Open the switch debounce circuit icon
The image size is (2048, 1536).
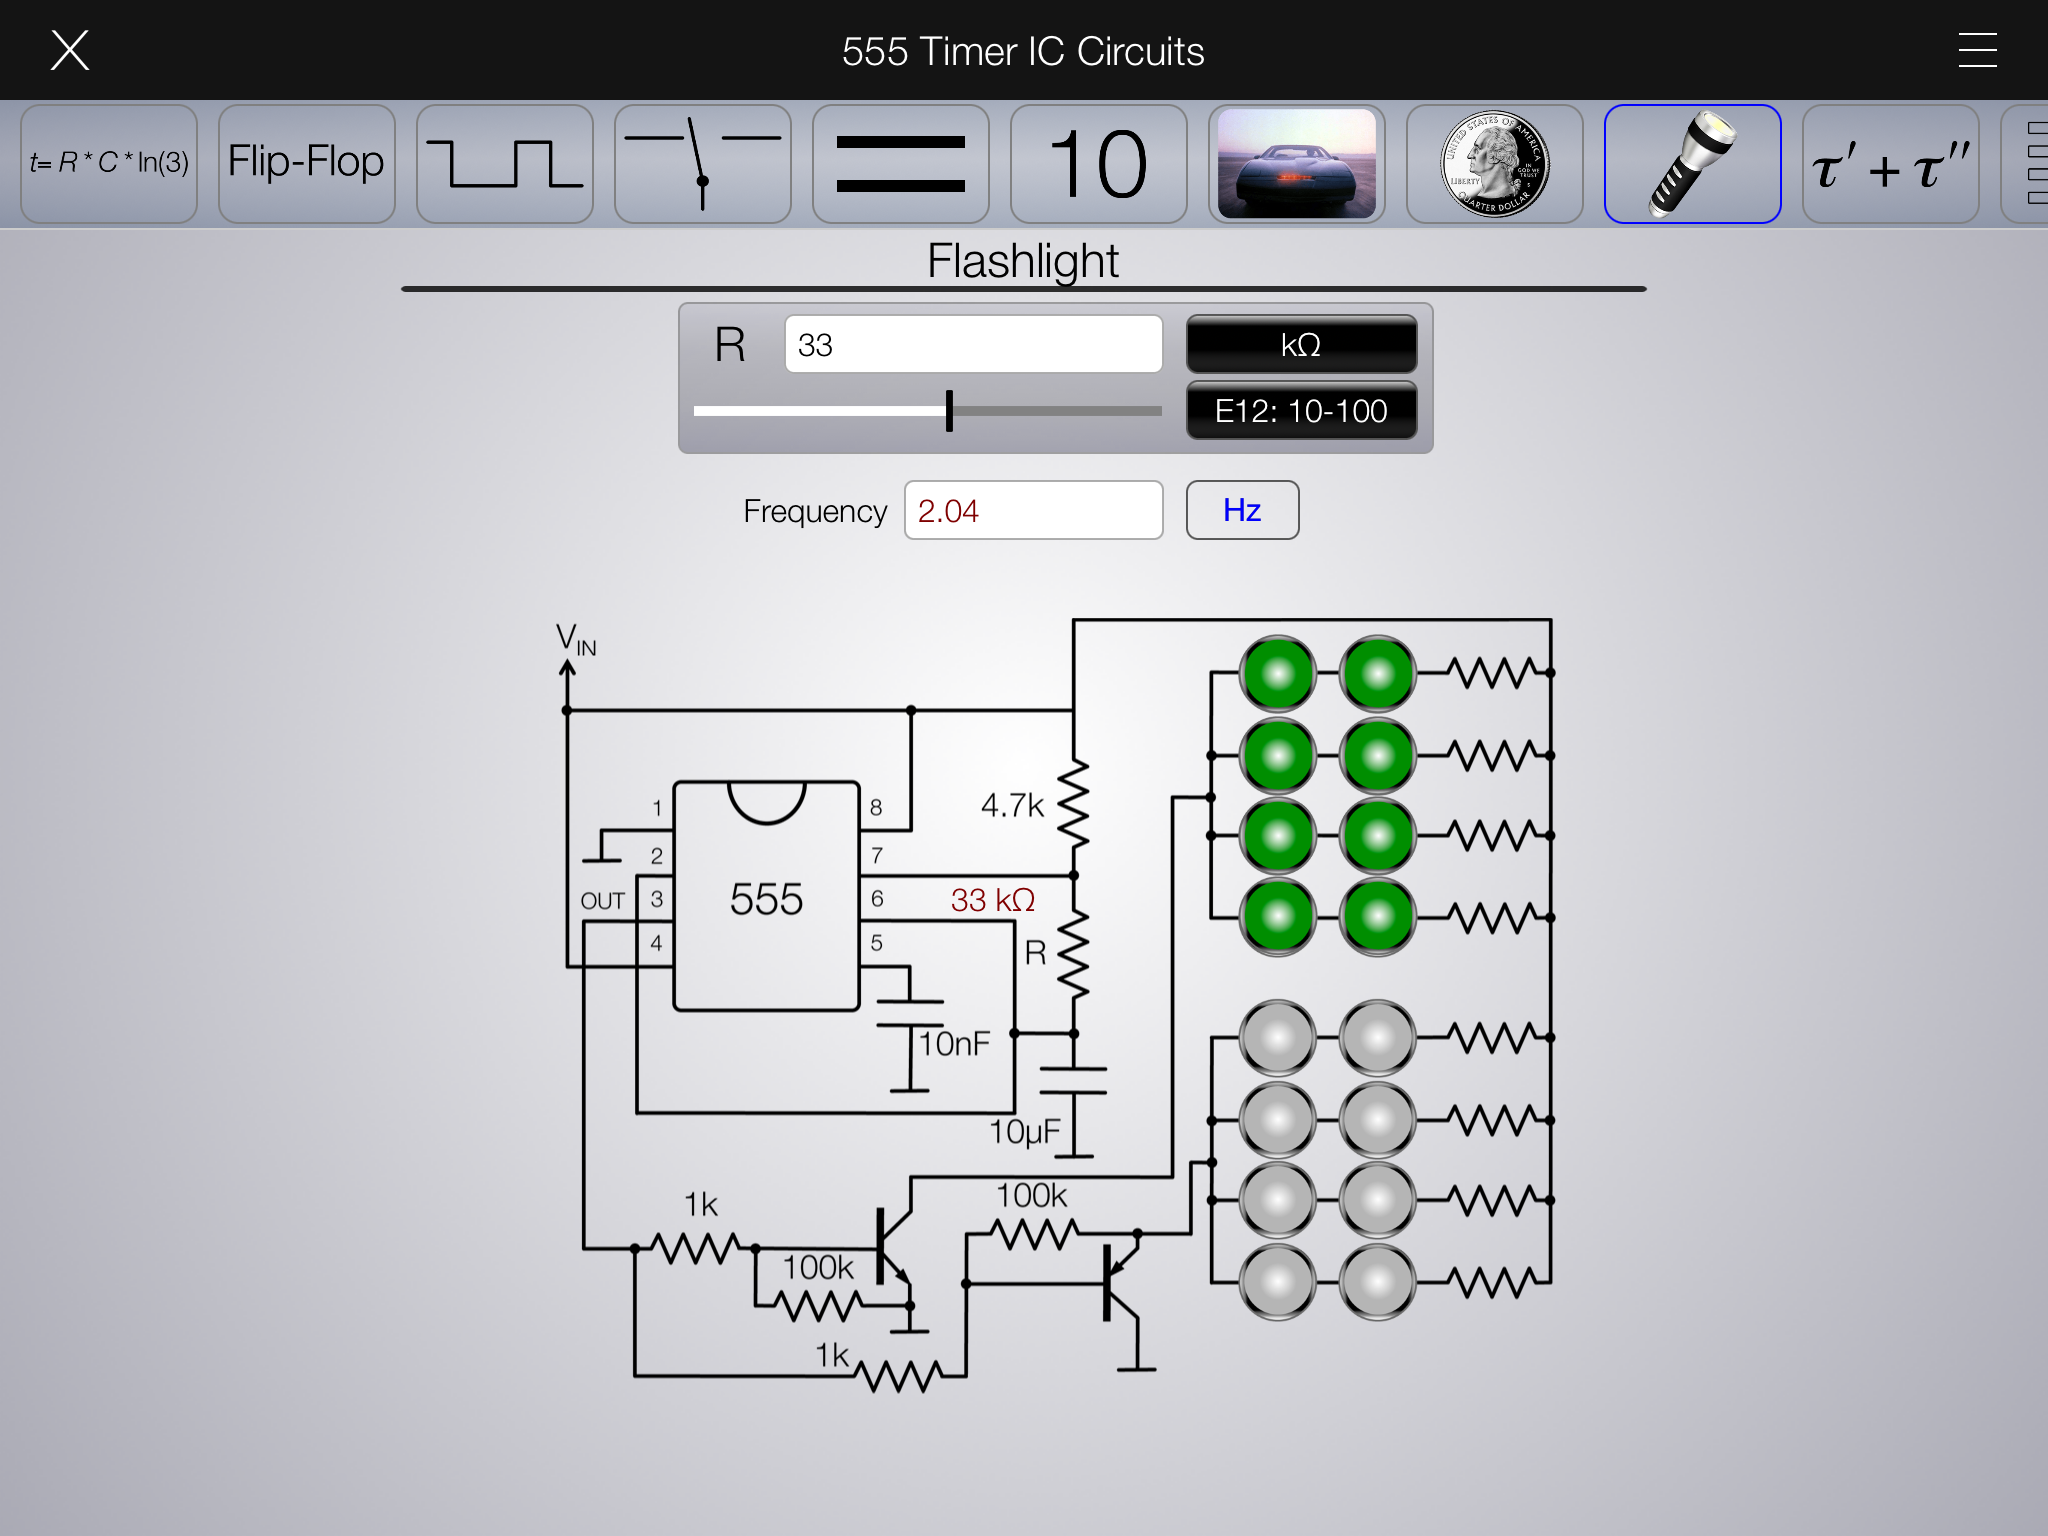[702, 164]
